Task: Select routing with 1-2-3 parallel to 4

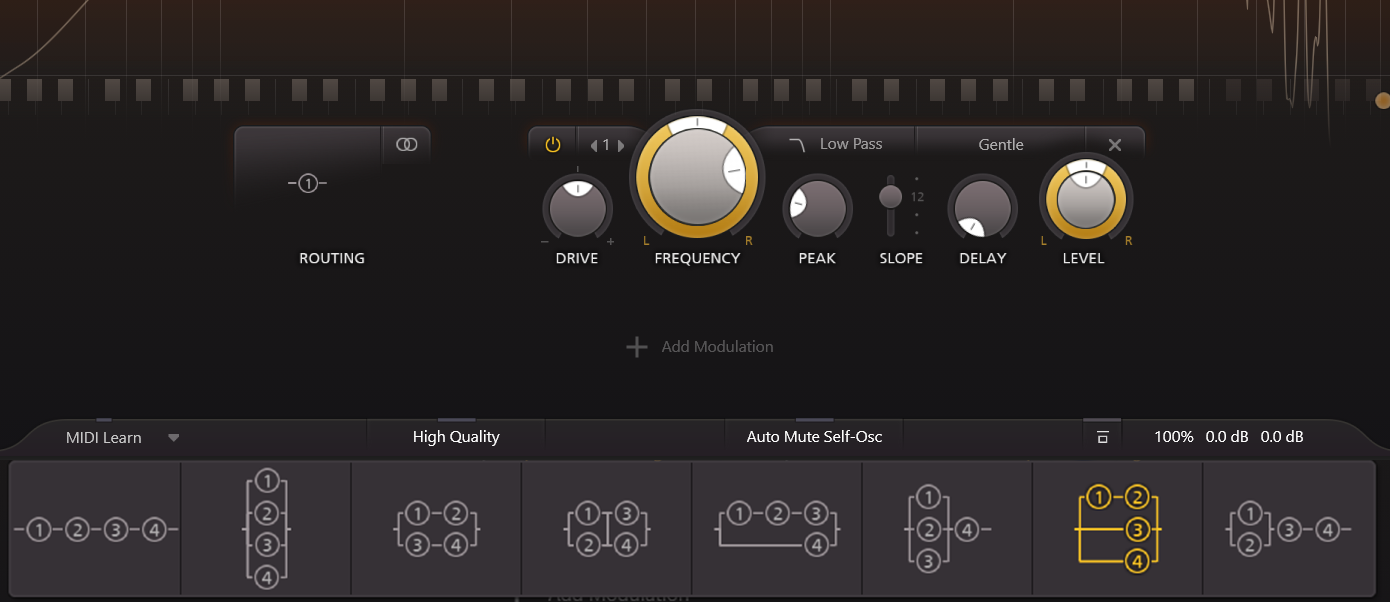Action: (x=777, y=529)
